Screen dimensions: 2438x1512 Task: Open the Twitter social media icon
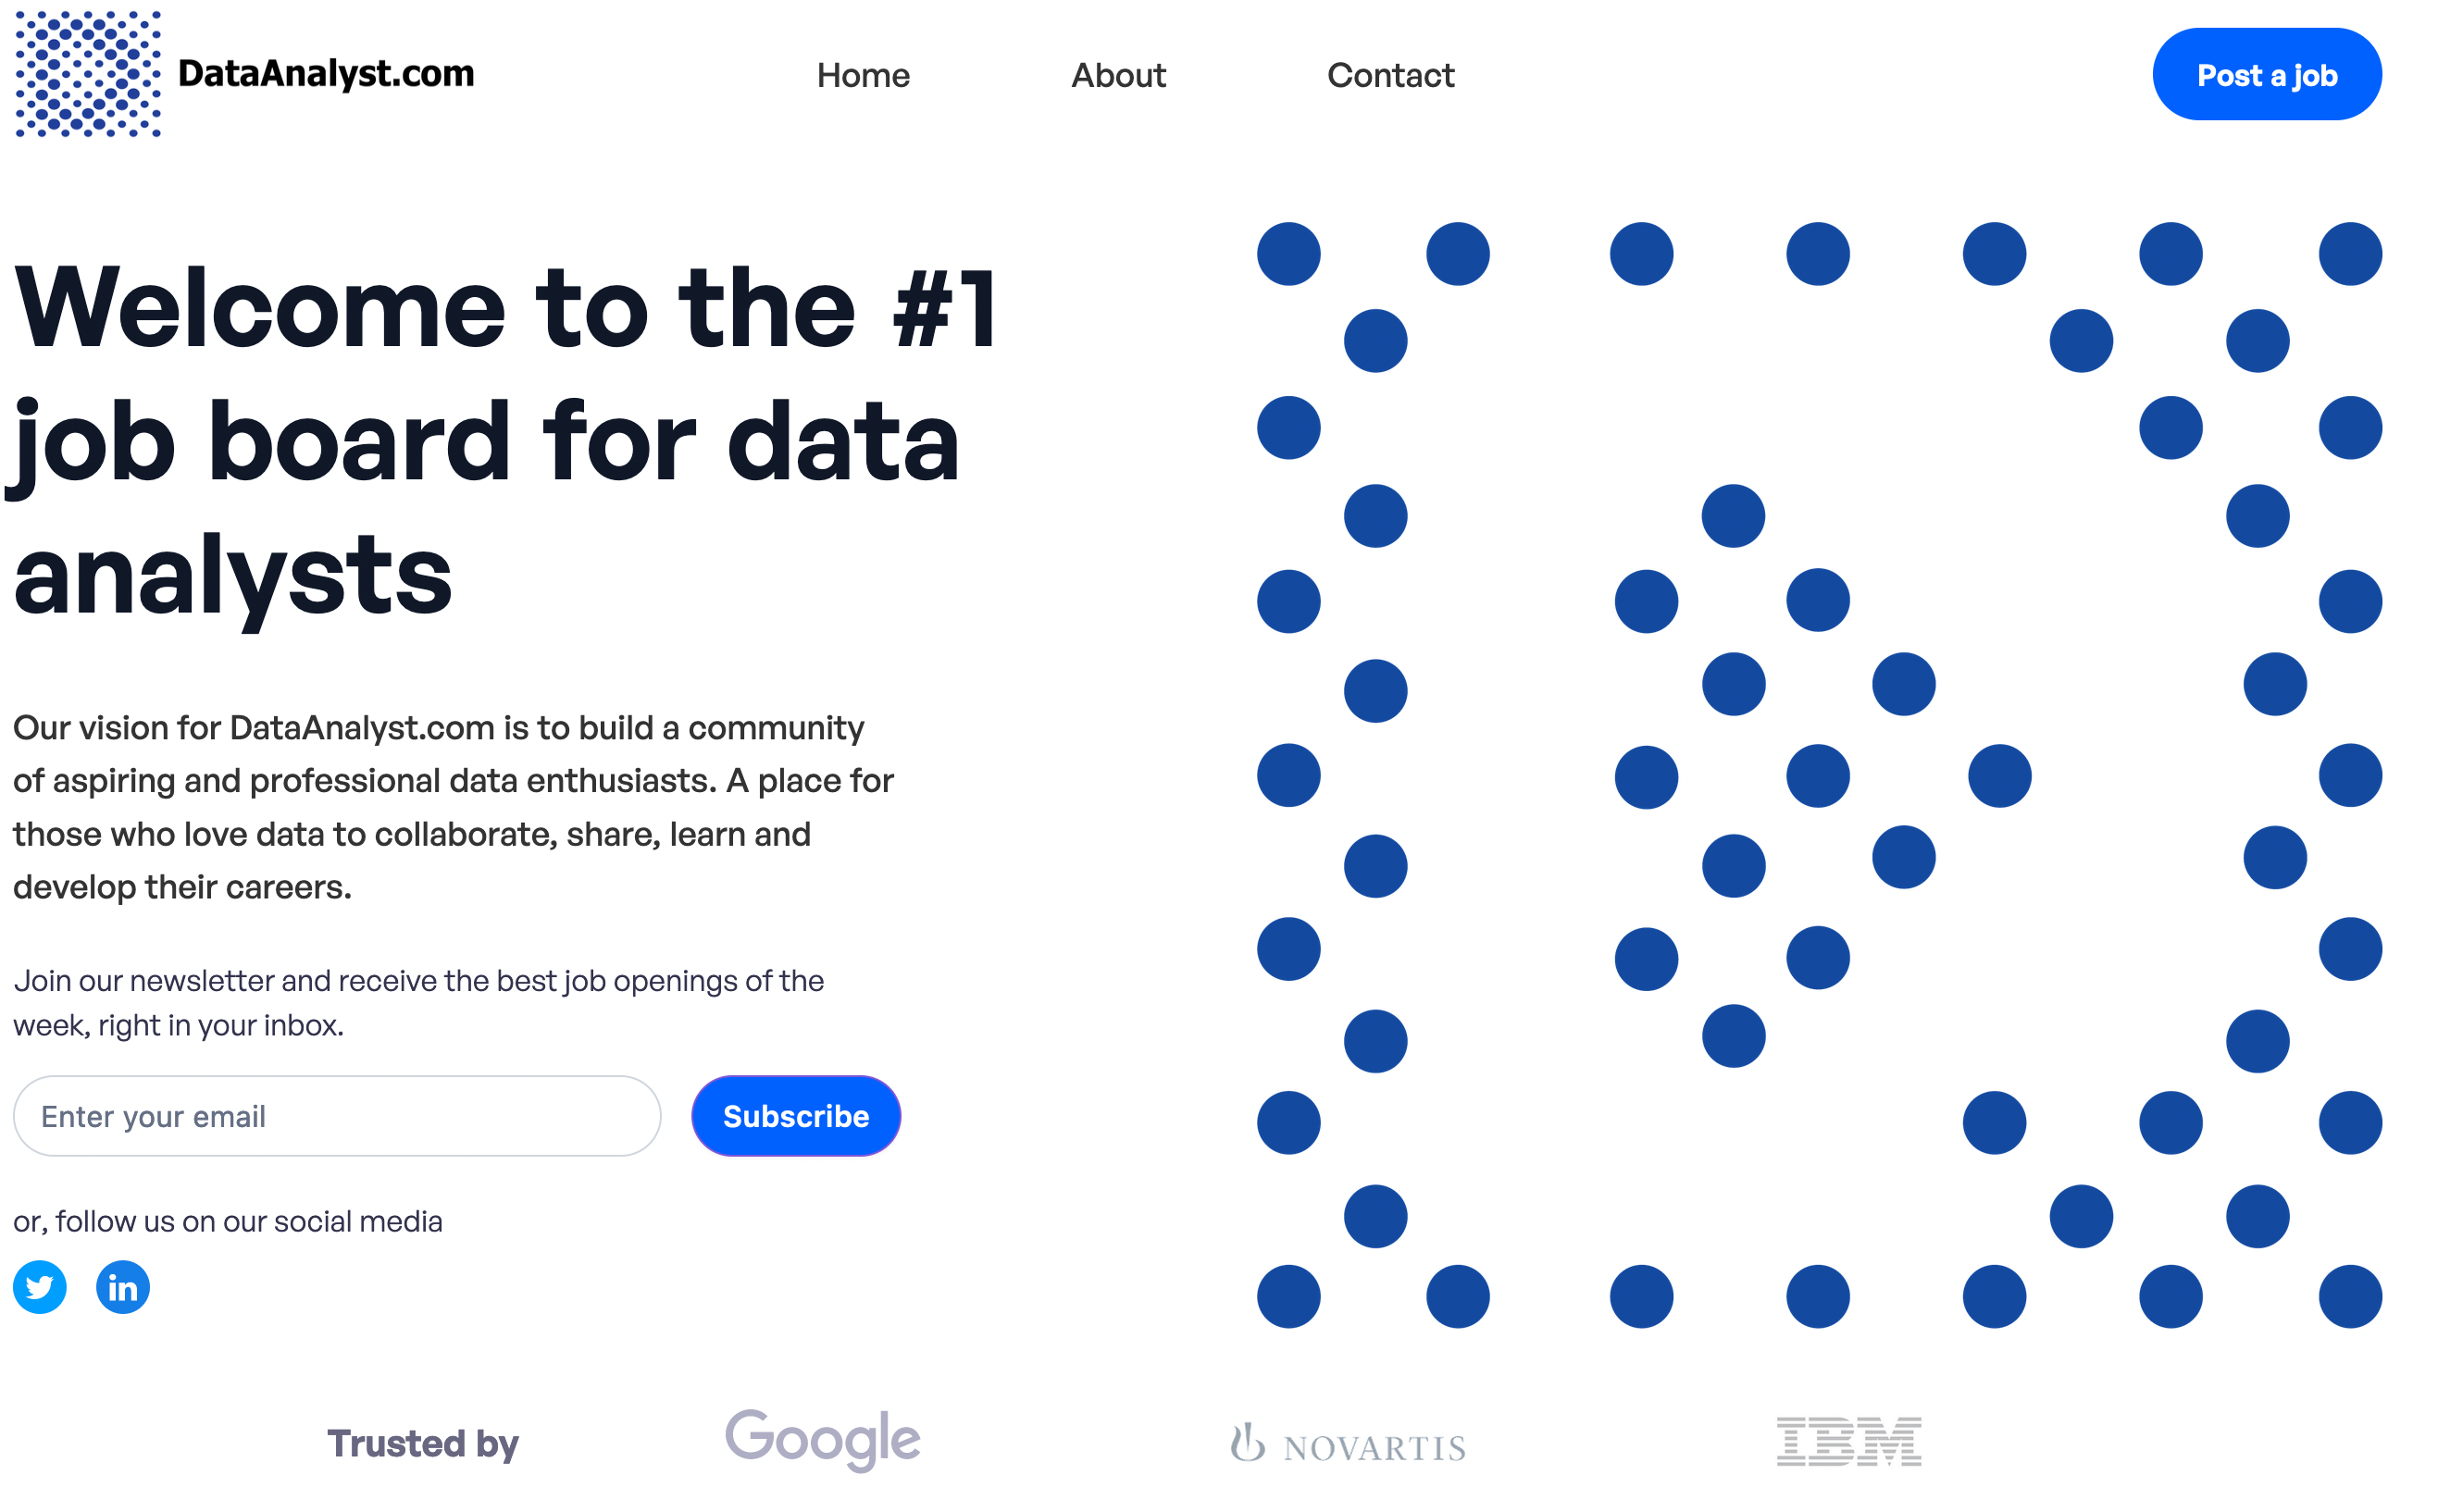(39, 1287)
